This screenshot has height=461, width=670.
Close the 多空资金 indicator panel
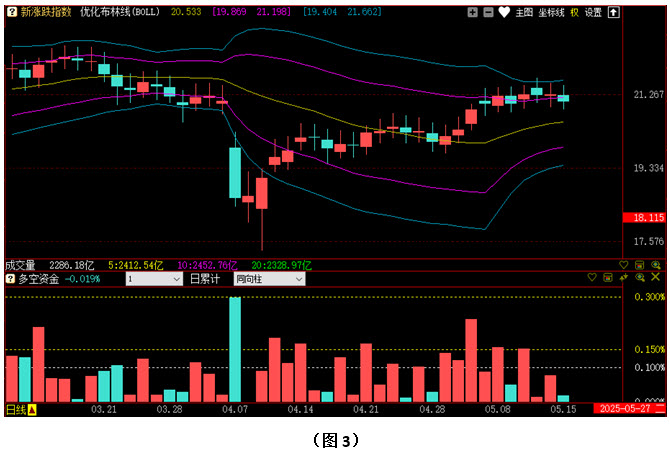click(655, 277)
